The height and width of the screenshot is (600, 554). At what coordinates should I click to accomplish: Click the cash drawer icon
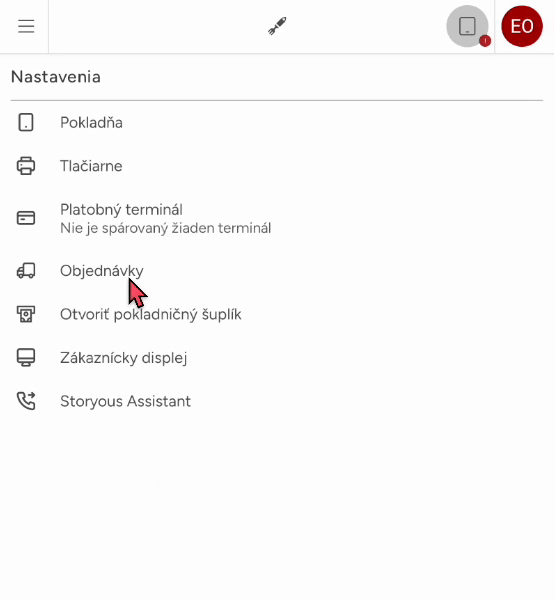[x=26, y=314]
